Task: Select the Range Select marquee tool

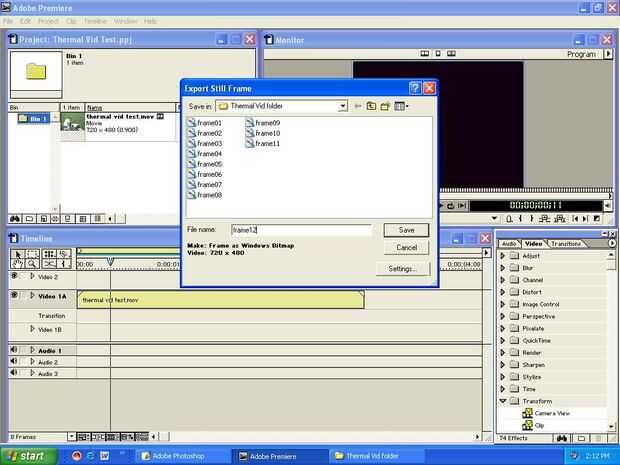Action: (x=32, y=254)
